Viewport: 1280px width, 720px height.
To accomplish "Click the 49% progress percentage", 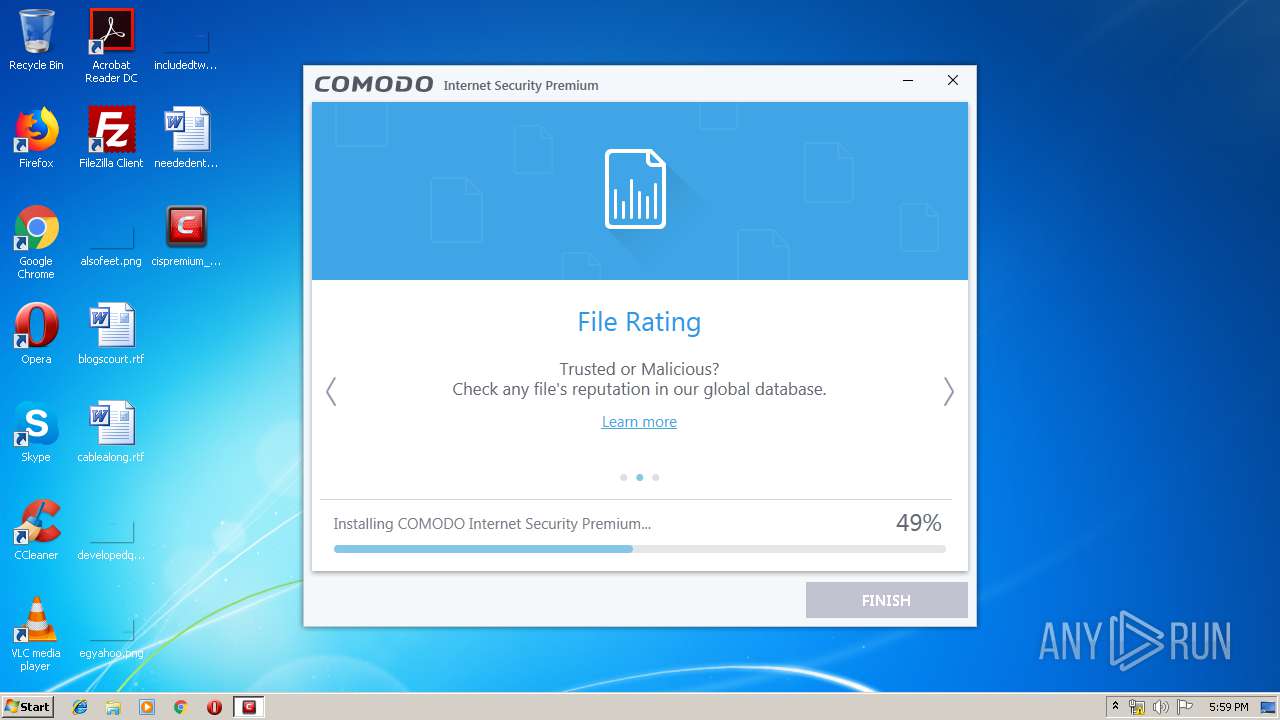I will tap(919, 523).
